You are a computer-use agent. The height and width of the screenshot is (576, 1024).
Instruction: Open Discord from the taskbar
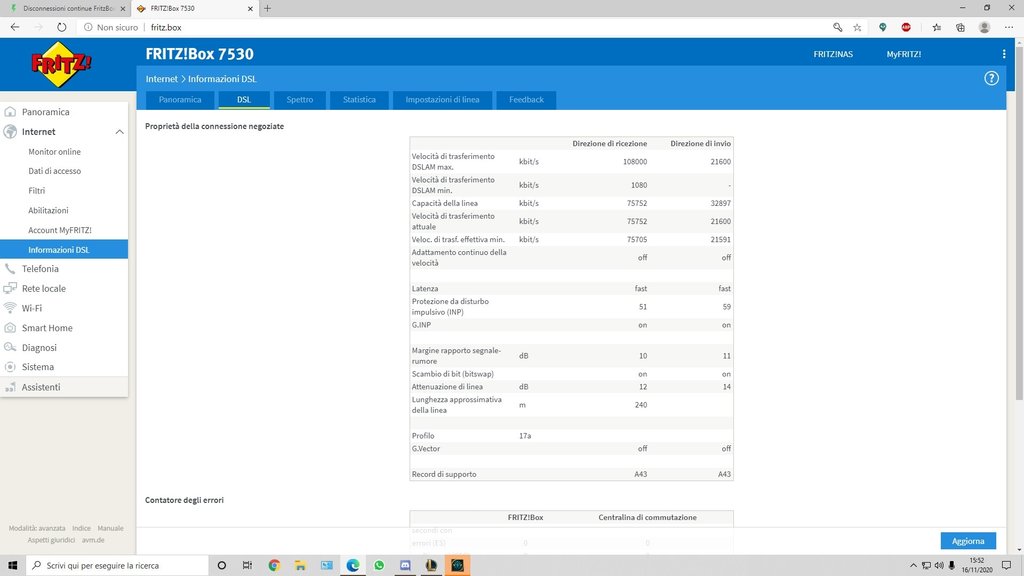pos(405,566)
